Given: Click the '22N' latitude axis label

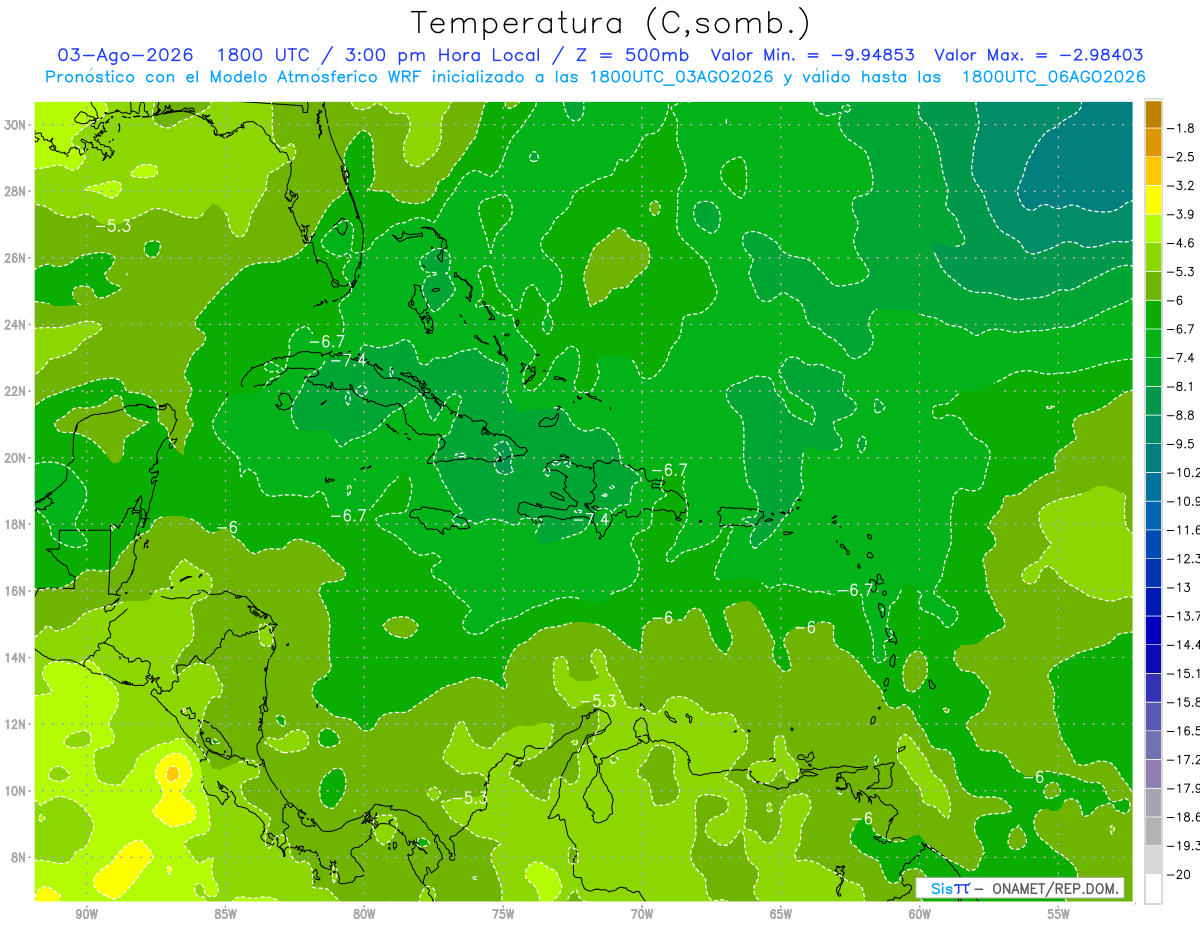Looking at the screenshot, I should click(x=16, y=391).
